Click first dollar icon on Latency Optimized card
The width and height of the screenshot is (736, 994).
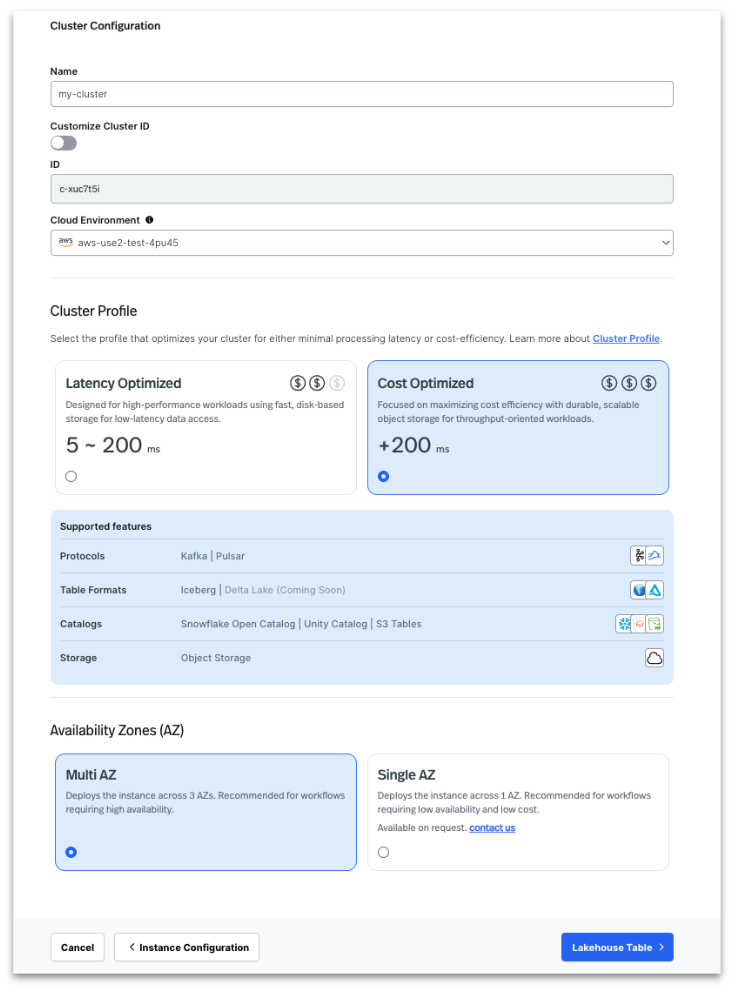pos(298,383)
